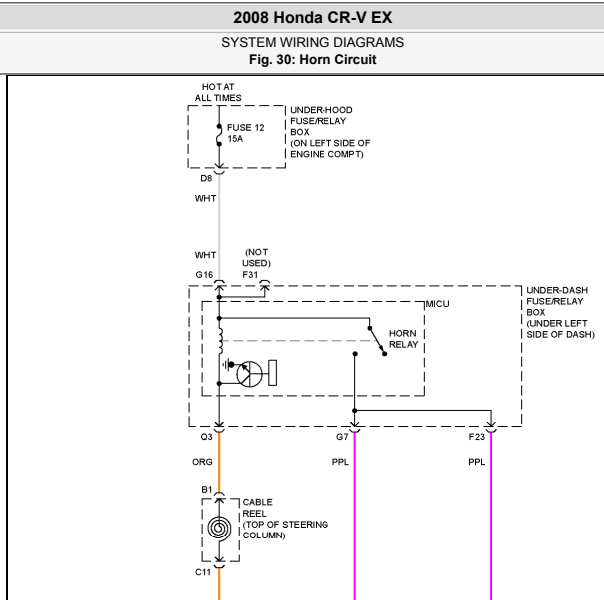Click the 'Fig. 30: Horn Circuit' caption
604x600 pixels.
click(x=312, y=60)
